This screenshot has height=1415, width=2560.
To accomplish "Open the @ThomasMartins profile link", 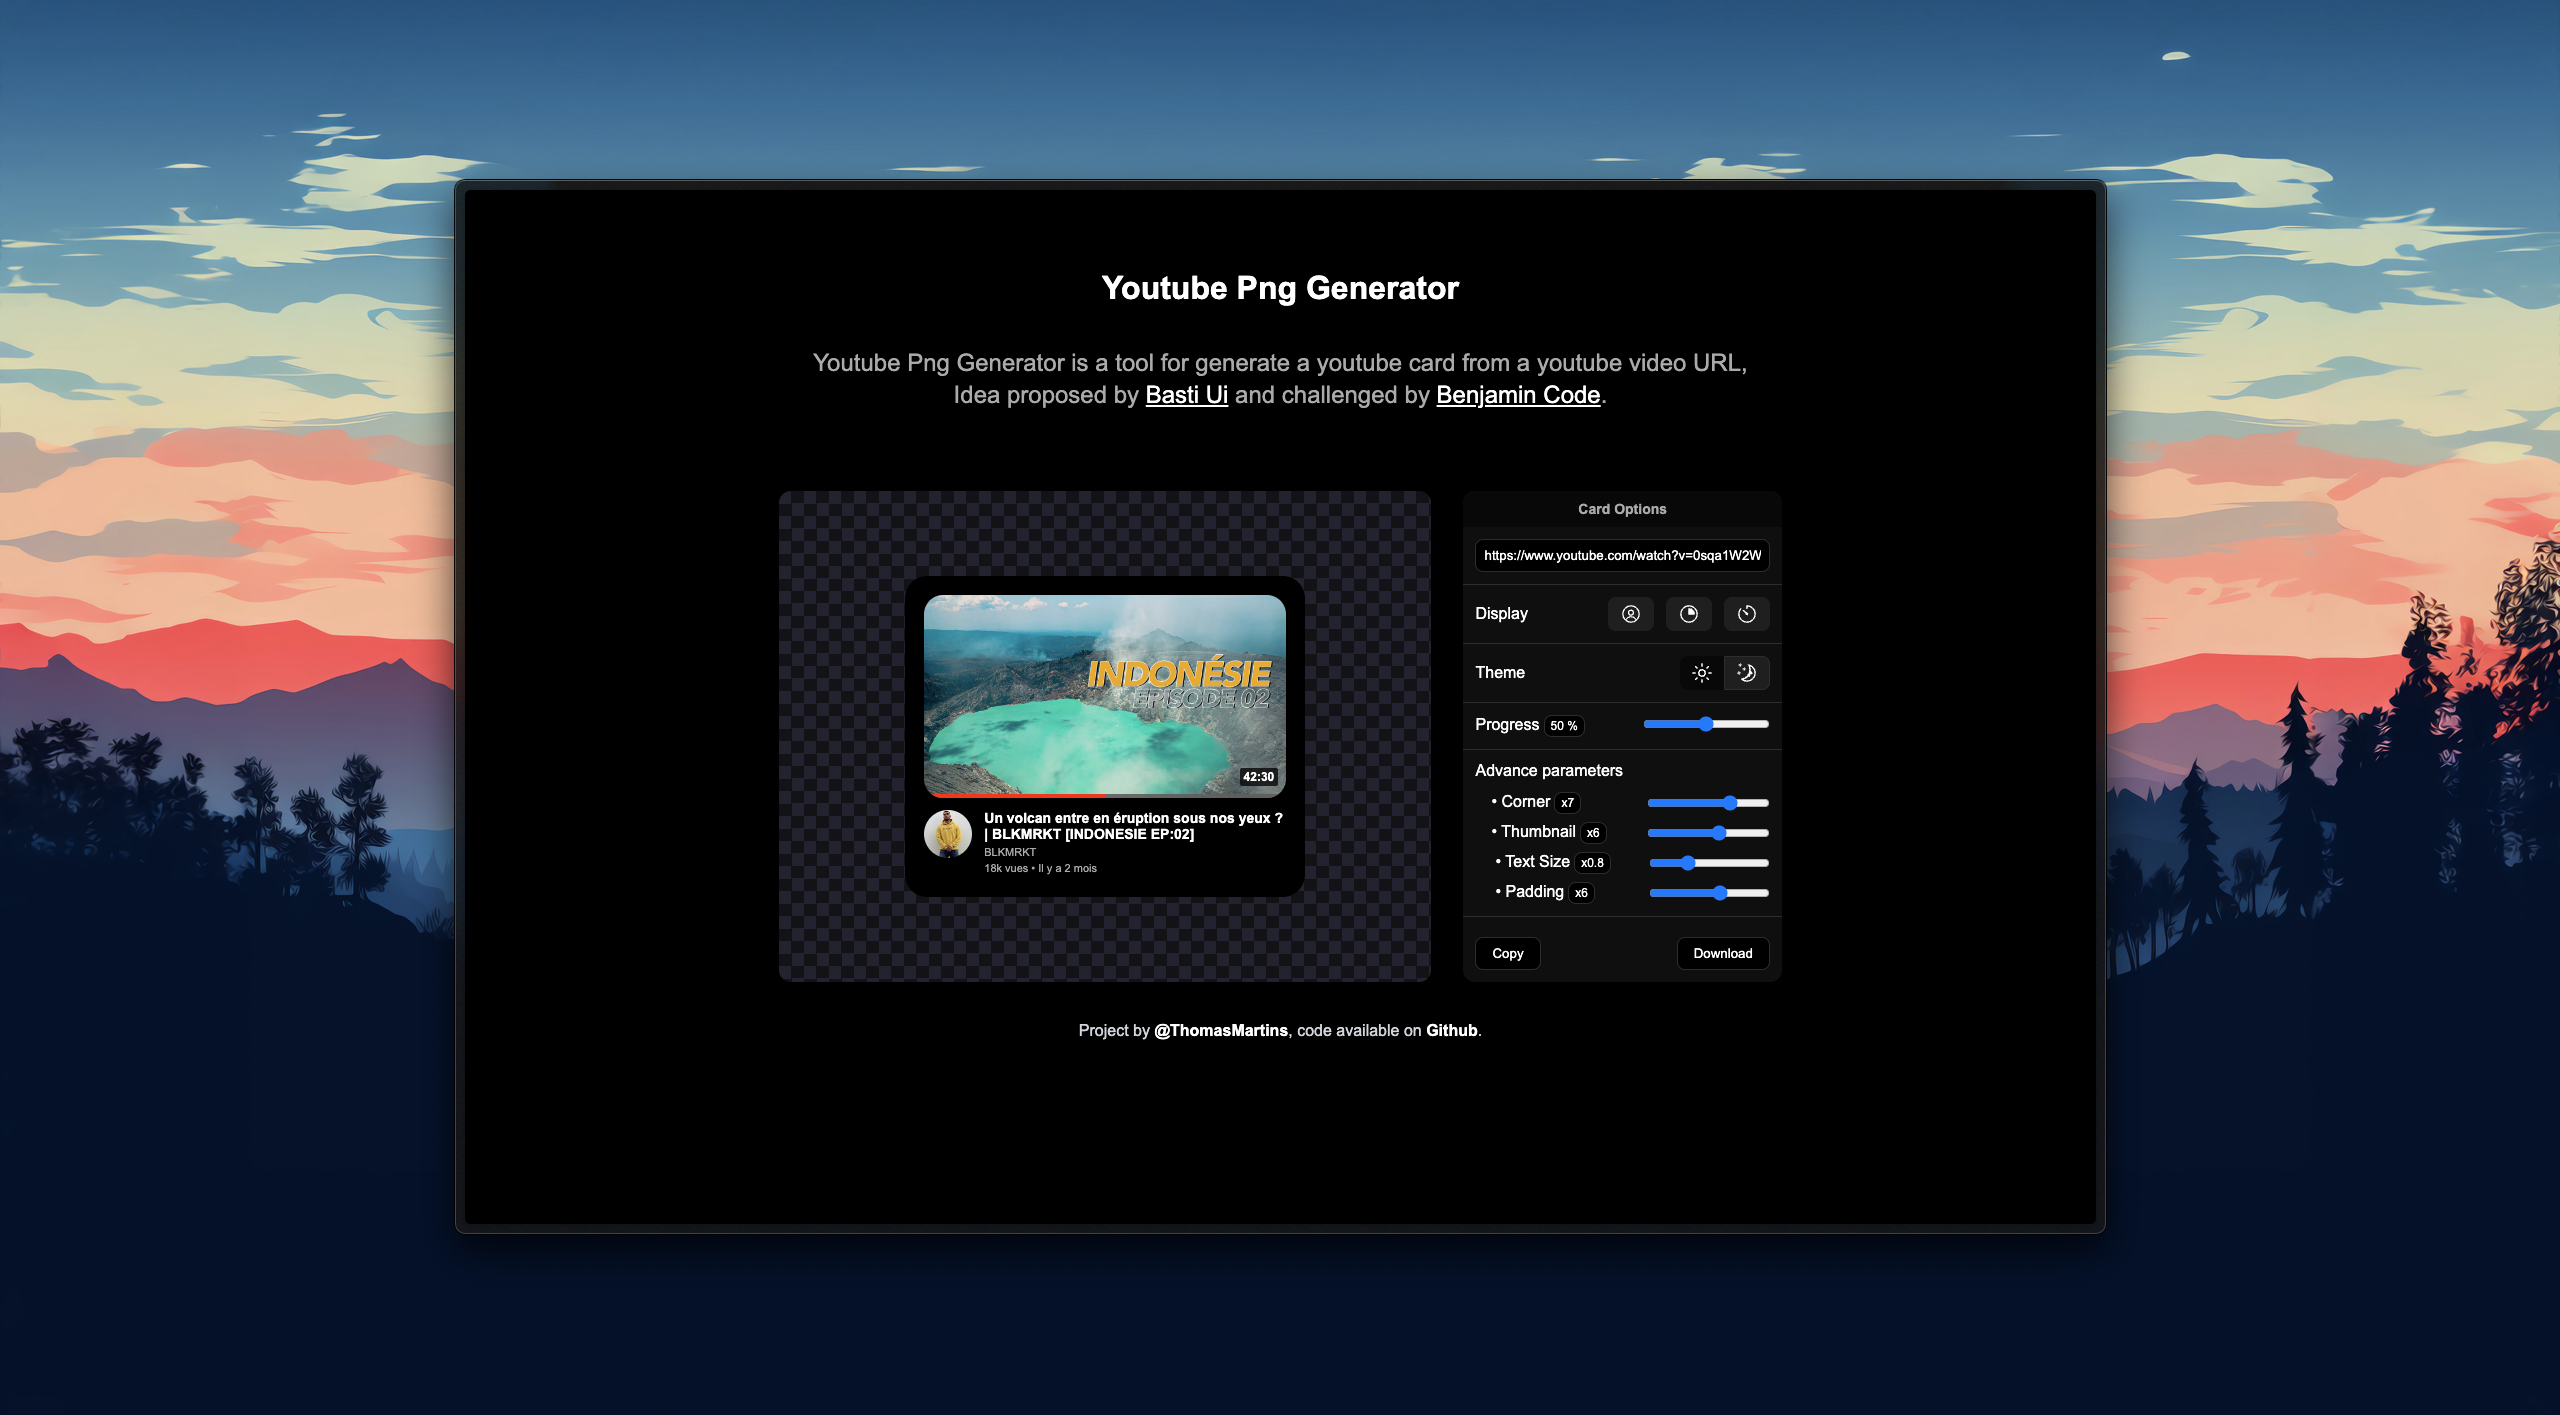I will coord(1220,1030).
